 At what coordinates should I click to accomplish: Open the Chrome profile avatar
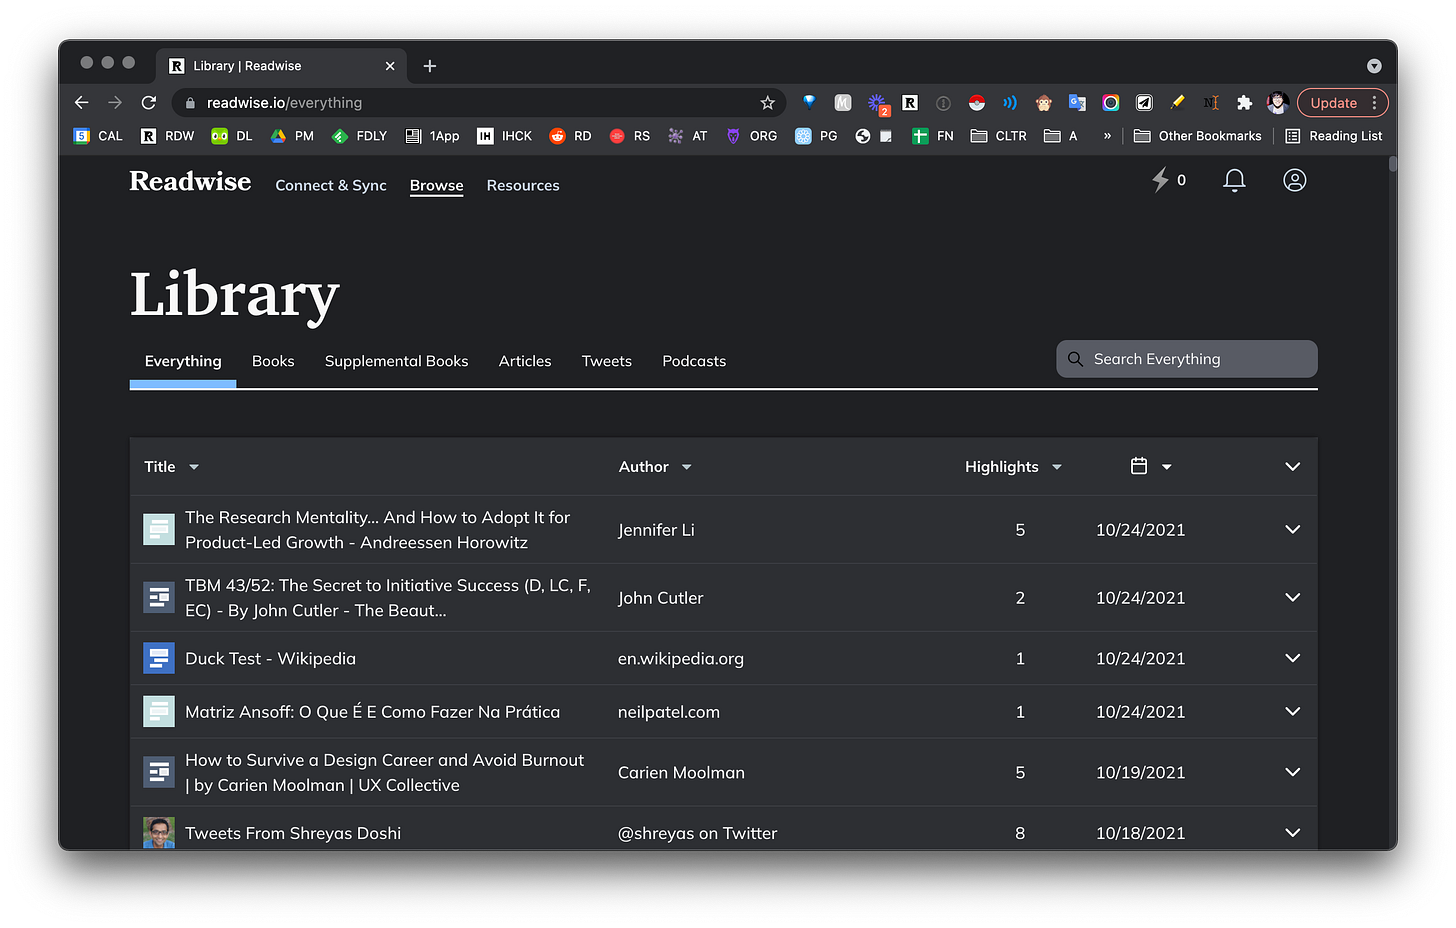tap(1277, 103)
